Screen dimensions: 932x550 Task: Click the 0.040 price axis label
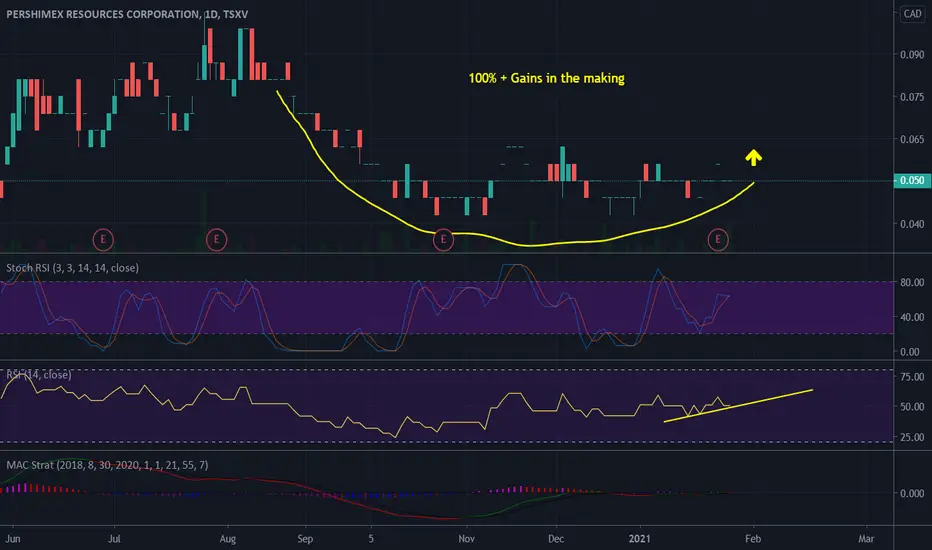coord(912,224)
